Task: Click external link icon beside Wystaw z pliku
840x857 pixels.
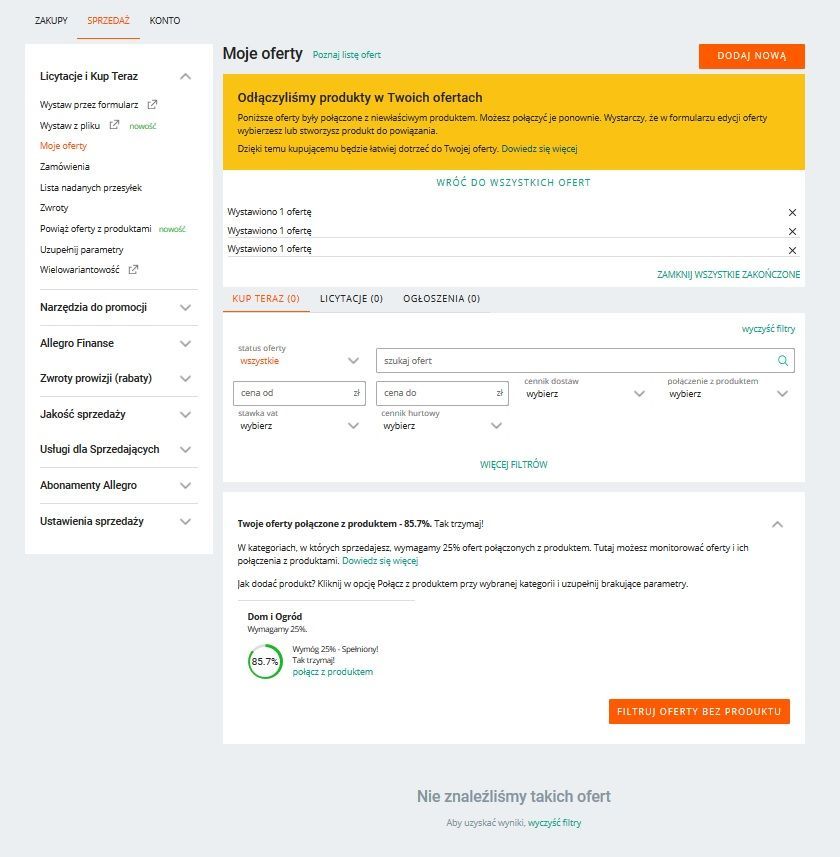Action: tap(114, 125)
